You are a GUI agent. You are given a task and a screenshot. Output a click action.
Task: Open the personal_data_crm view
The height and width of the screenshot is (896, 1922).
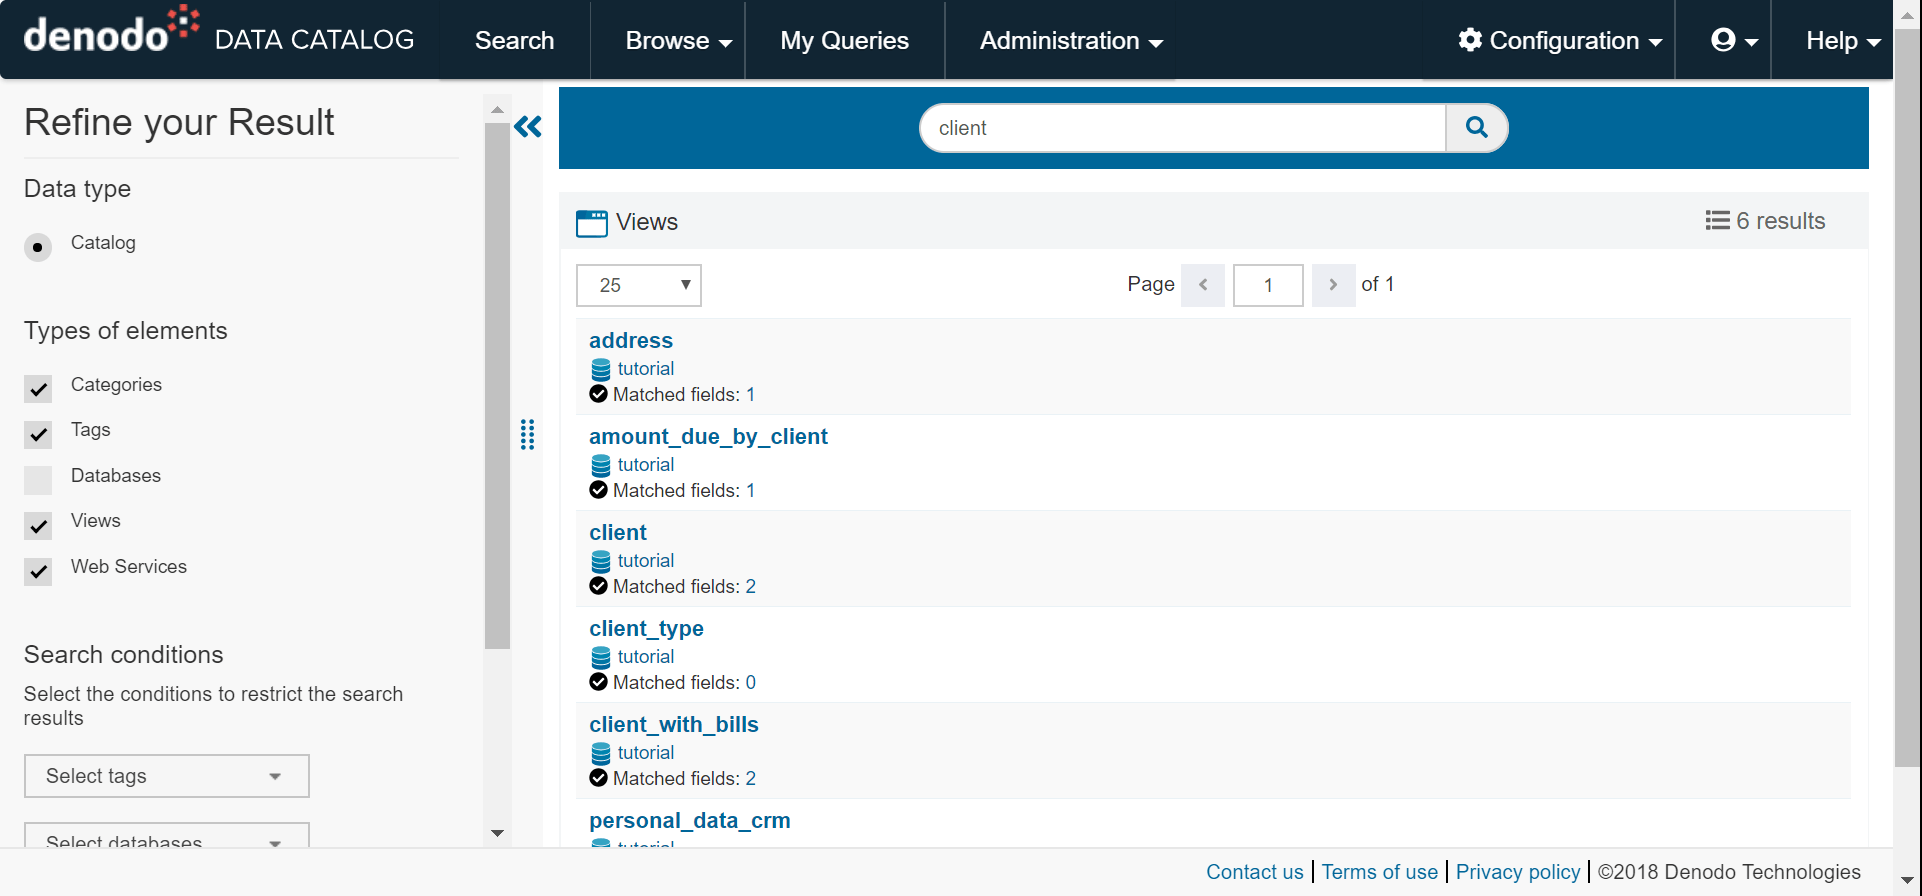[x=690, y=820]
